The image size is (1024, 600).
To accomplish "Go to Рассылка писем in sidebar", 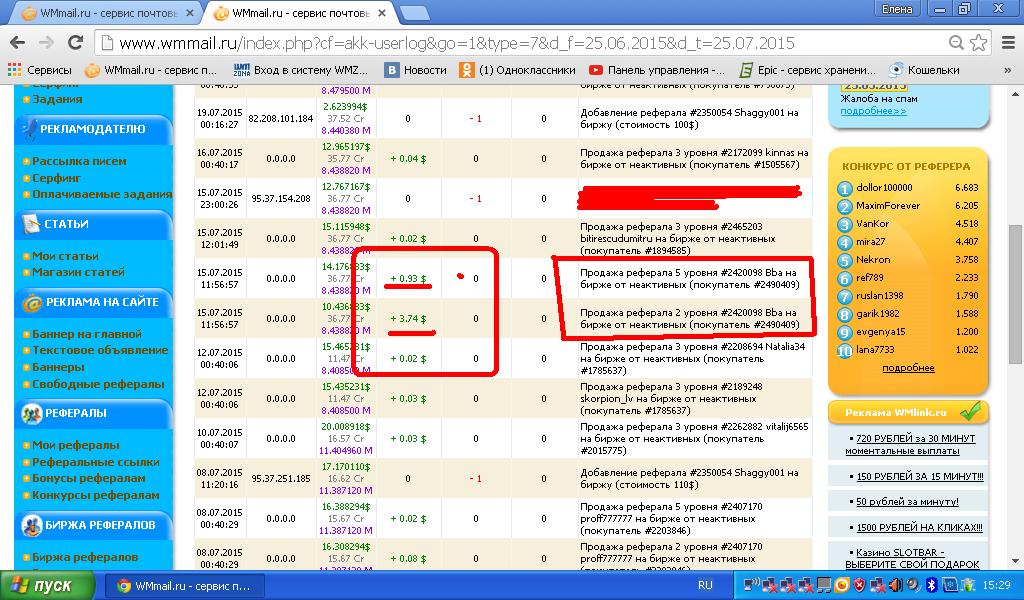I will (79, 161).
